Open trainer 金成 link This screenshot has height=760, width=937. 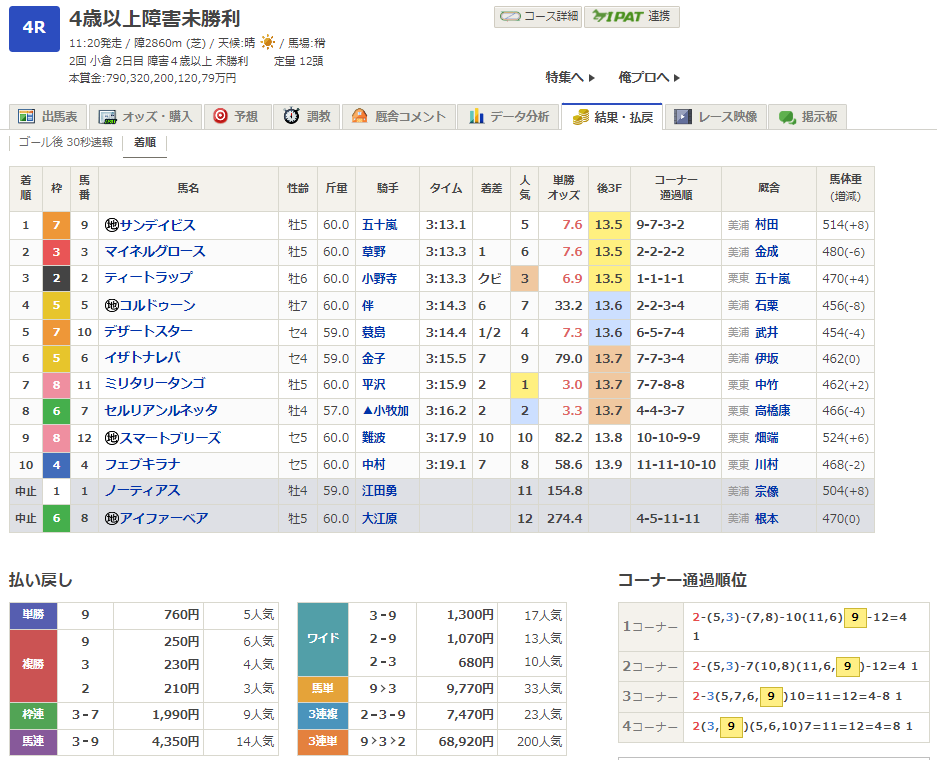(x=767, y=252)
